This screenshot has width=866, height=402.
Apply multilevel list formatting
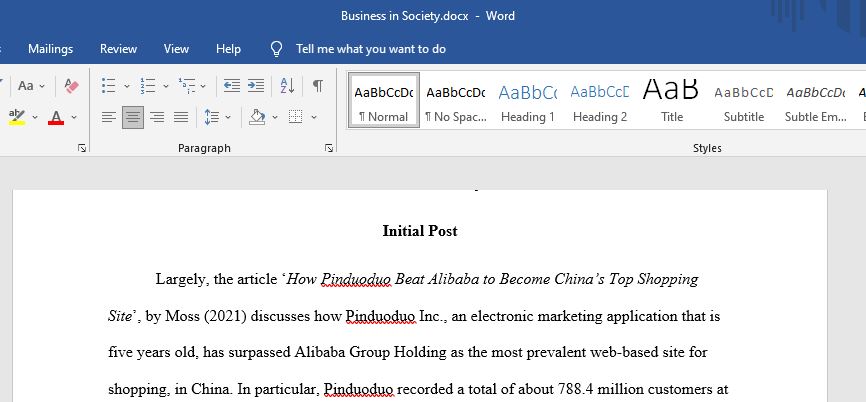coord(187,86)
